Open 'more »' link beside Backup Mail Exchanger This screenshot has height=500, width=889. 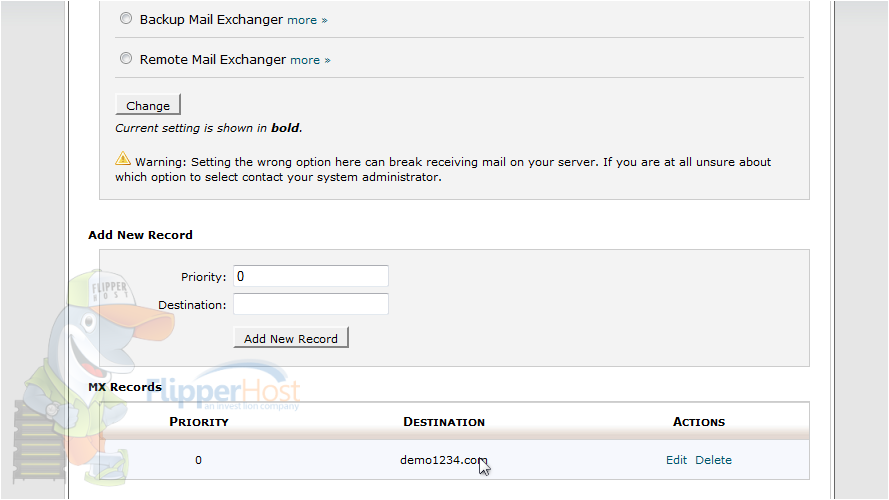(307, 20)
